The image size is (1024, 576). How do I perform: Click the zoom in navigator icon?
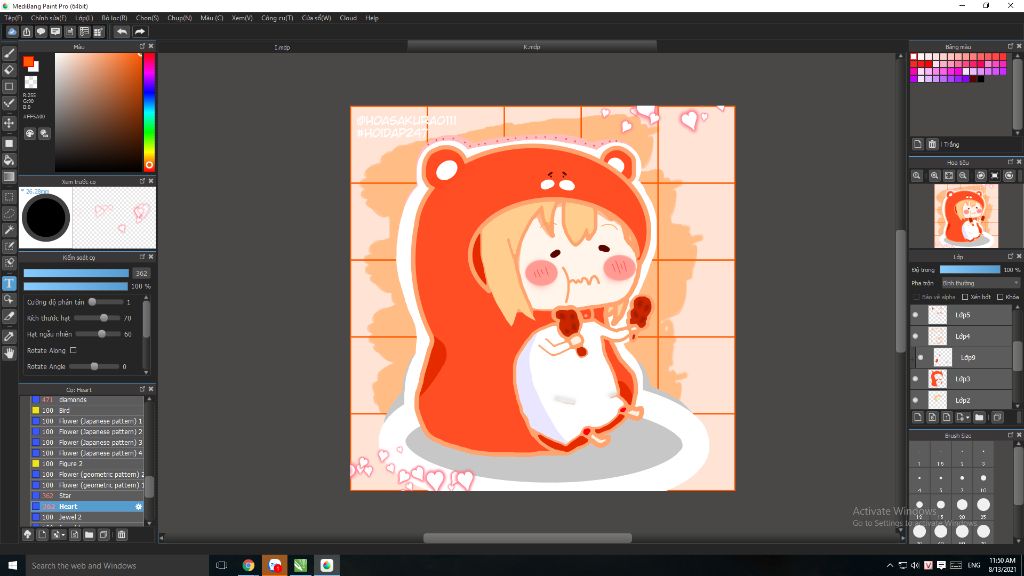pyautogui.click(x=935, y=176)
